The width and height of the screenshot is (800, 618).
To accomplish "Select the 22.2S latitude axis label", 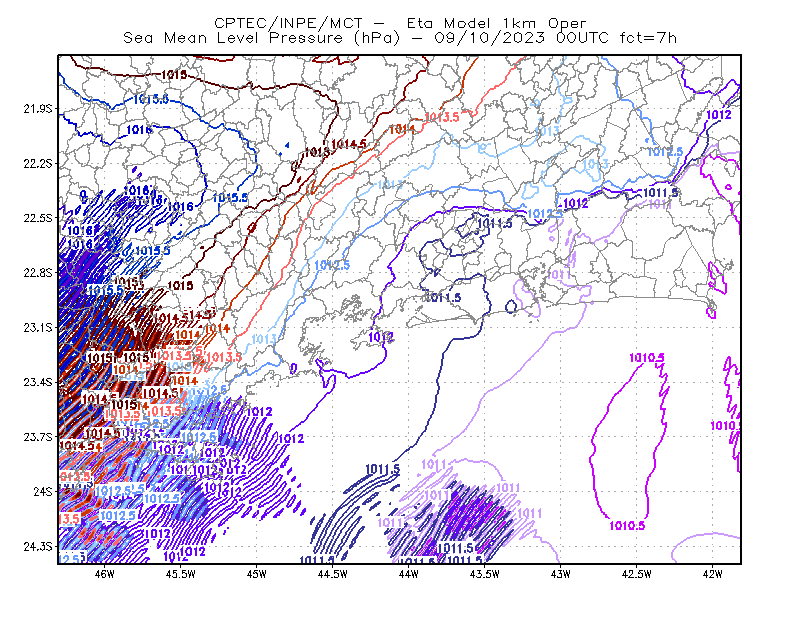I will pos(38,163).
